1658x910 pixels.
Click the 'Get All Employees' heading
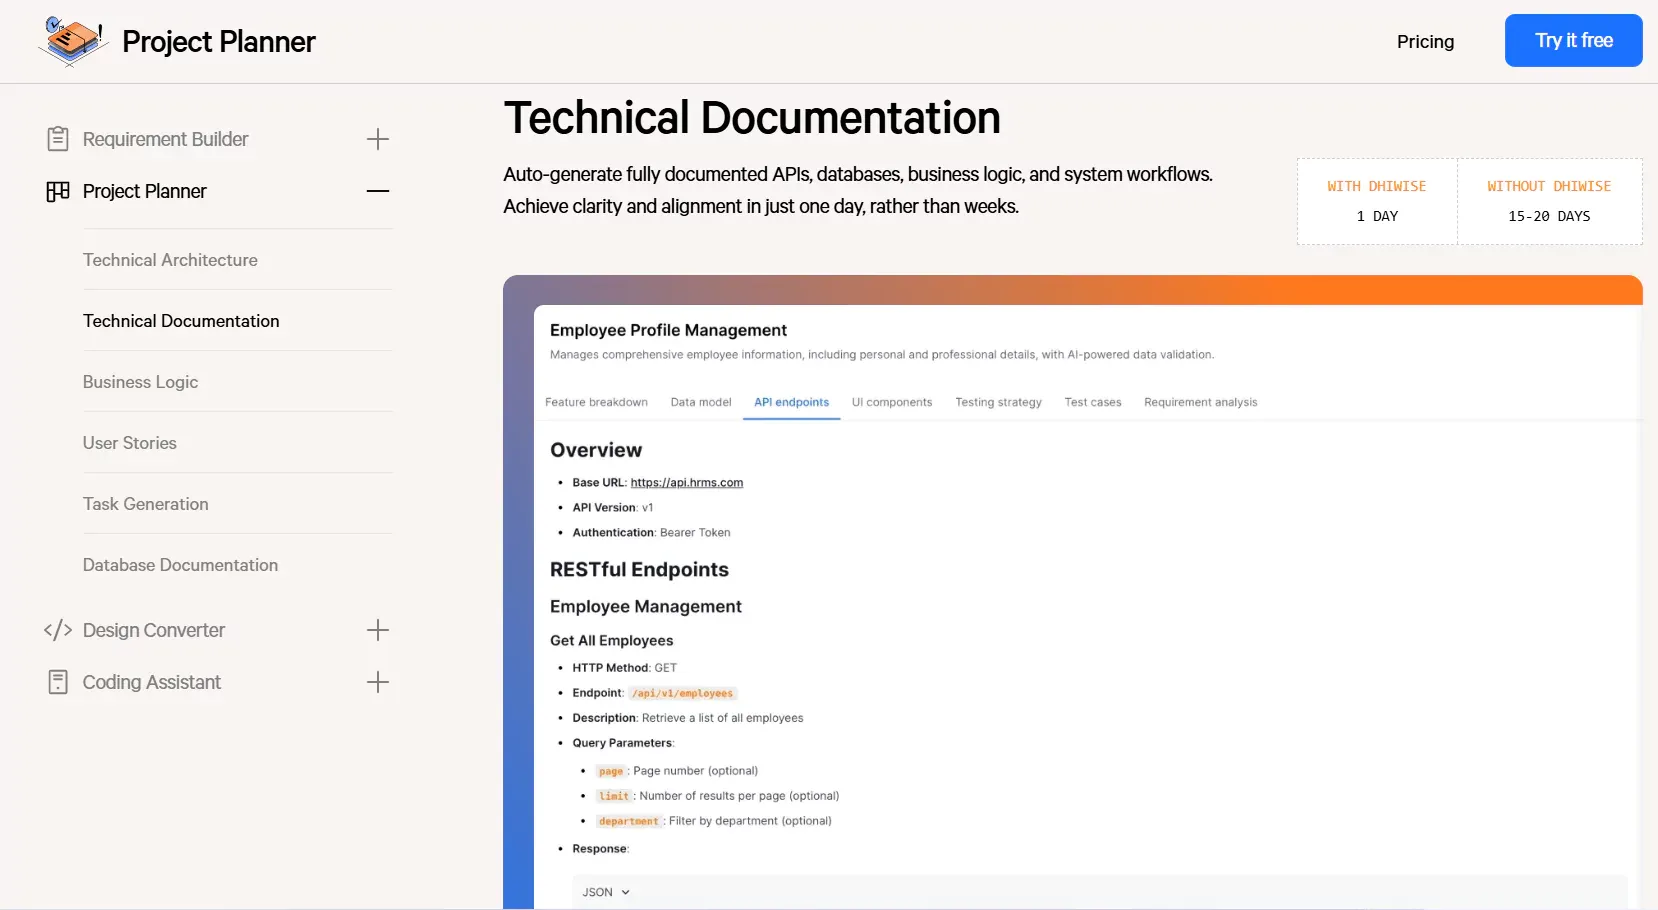pyautogui.click(x=611, y=640)
